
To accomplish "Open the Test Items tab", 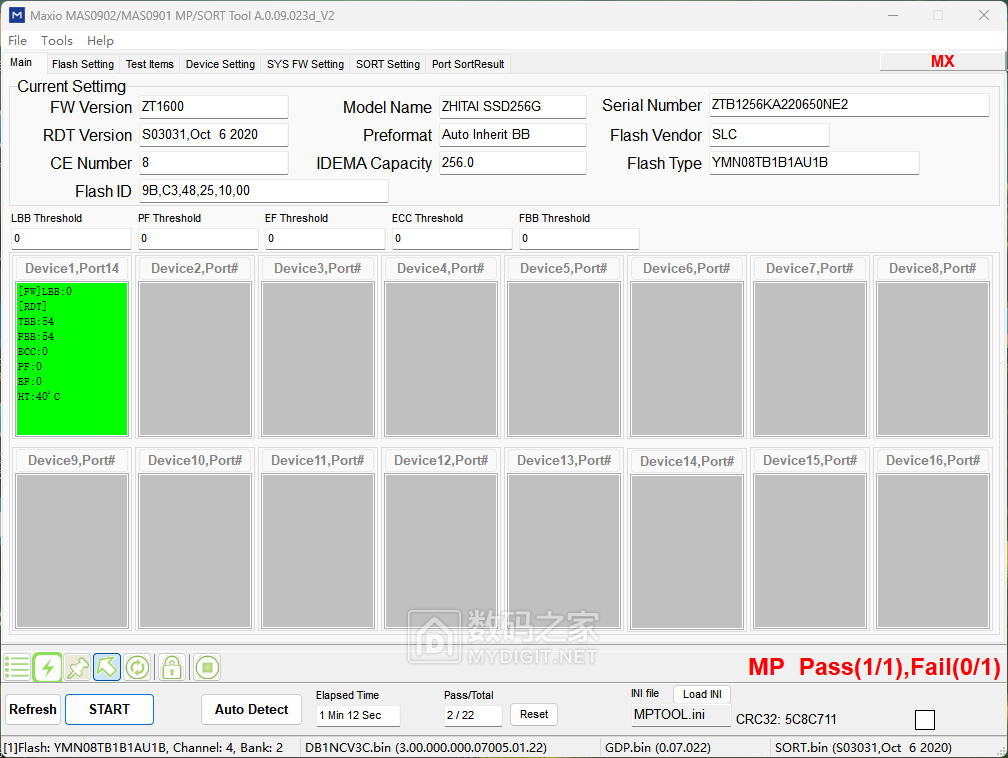I will click(150, 64).
